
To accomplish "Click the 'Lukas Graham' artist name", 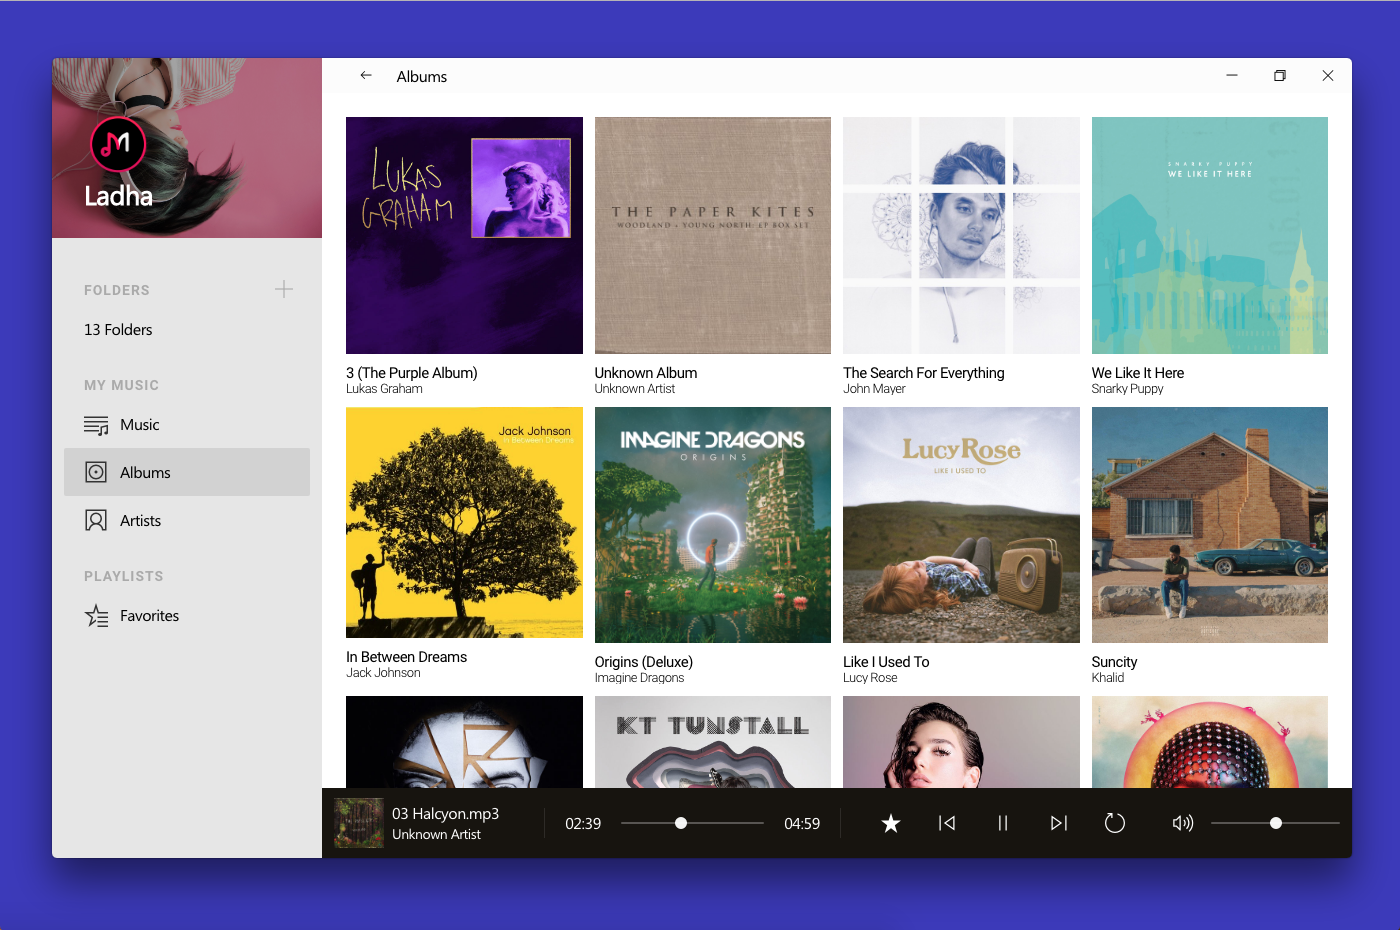I will coord(384,389).
